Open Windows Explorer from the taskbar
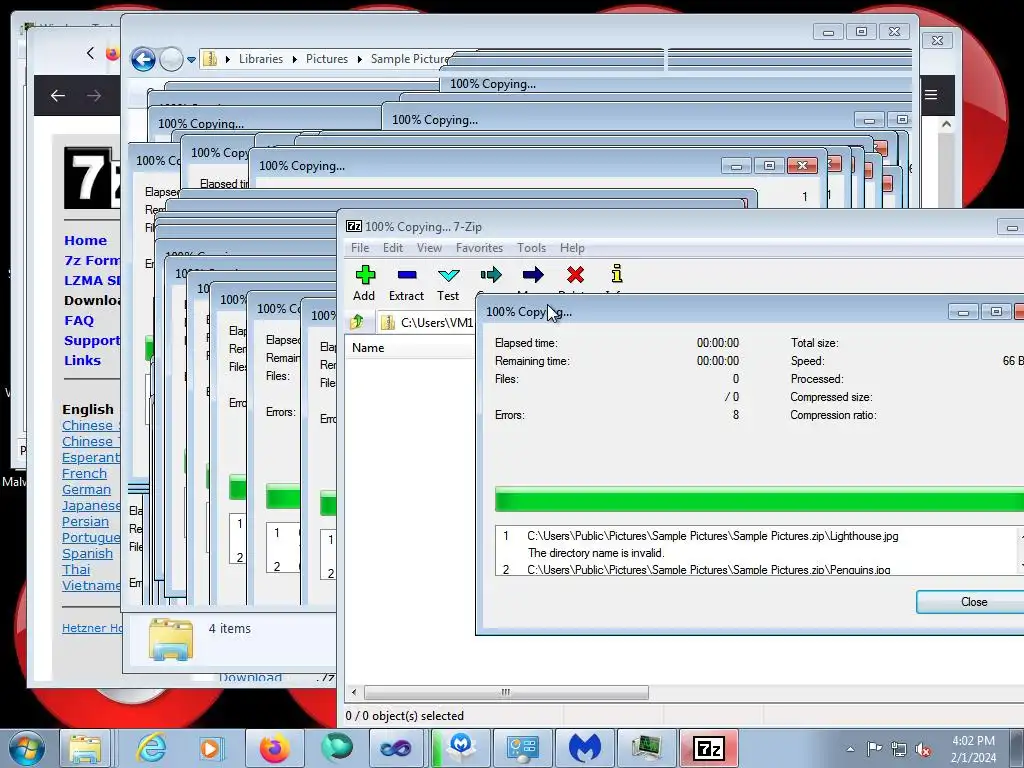 [x=86, y=748]
